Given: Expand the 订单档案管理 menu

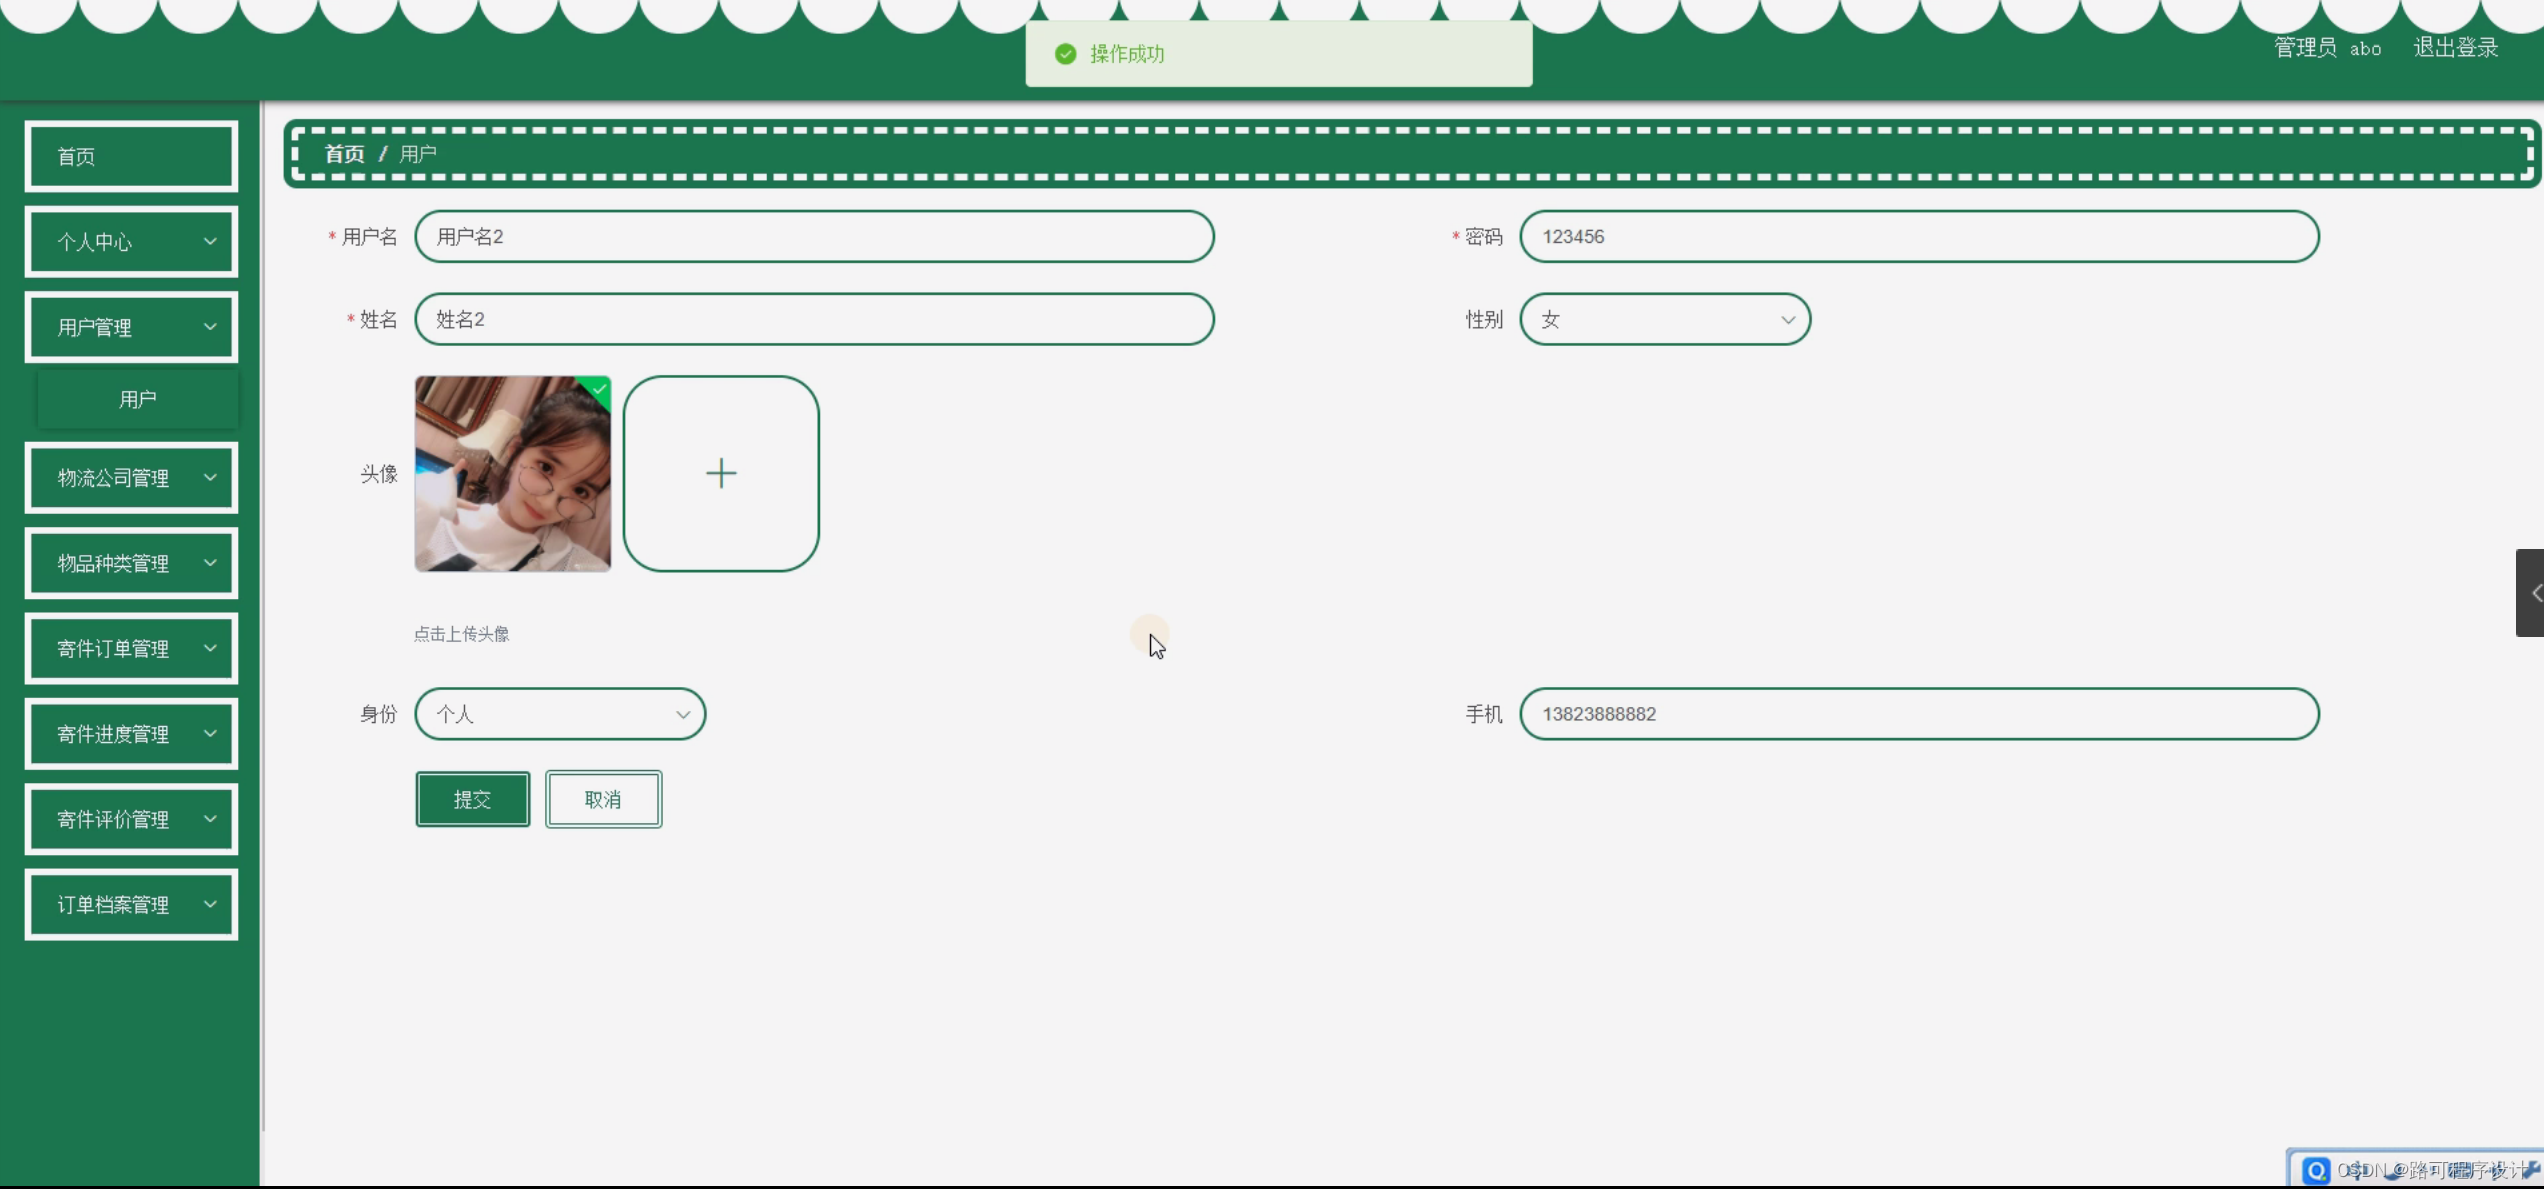Looking at the screenshot, I should pyautogui.click(x=131, y=905).
